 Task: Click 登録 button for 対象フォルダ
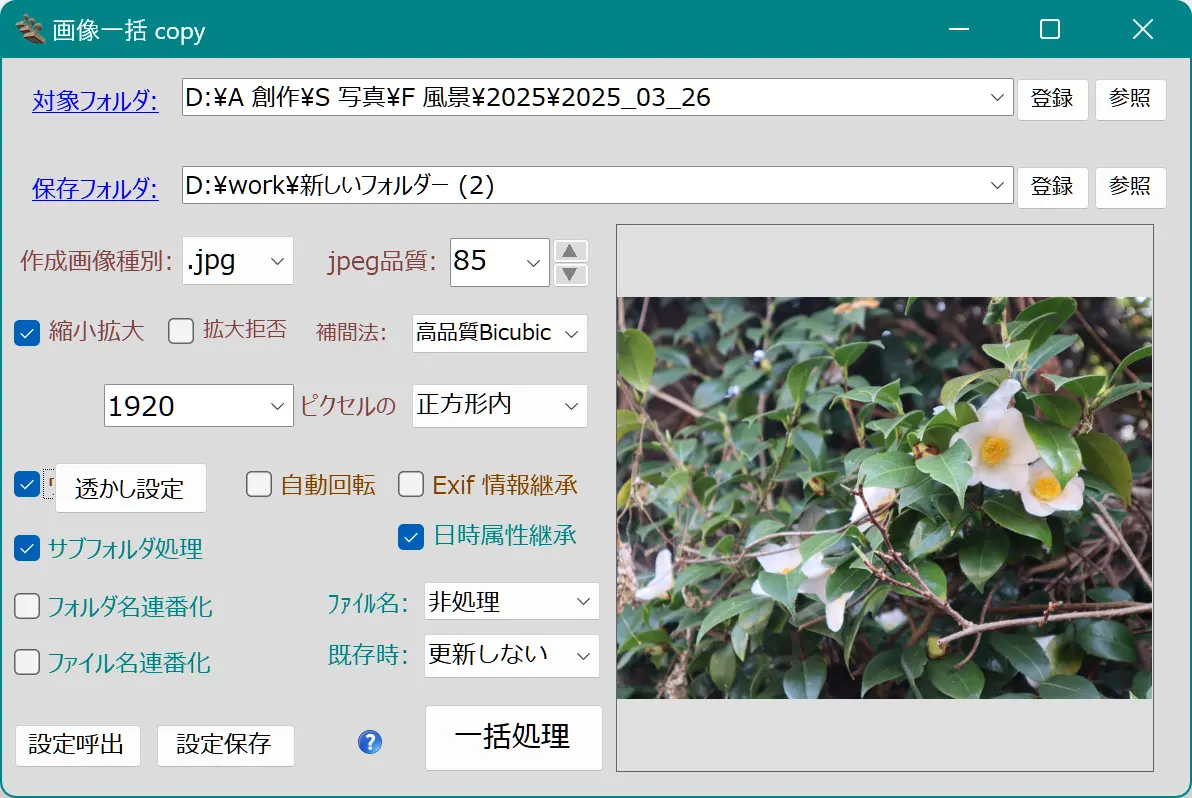1053,99
